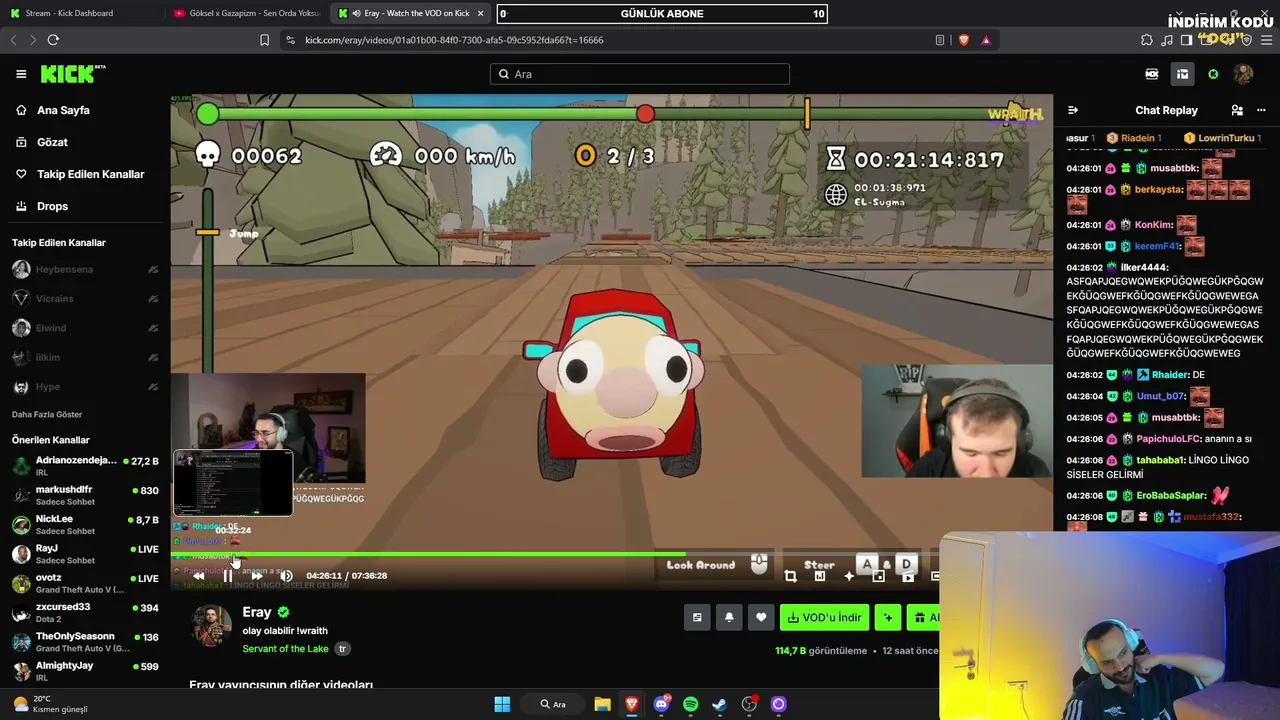Open Eray's channel avatar
This screenshot has width=1280, height=720.
click(x=211, y=626)
